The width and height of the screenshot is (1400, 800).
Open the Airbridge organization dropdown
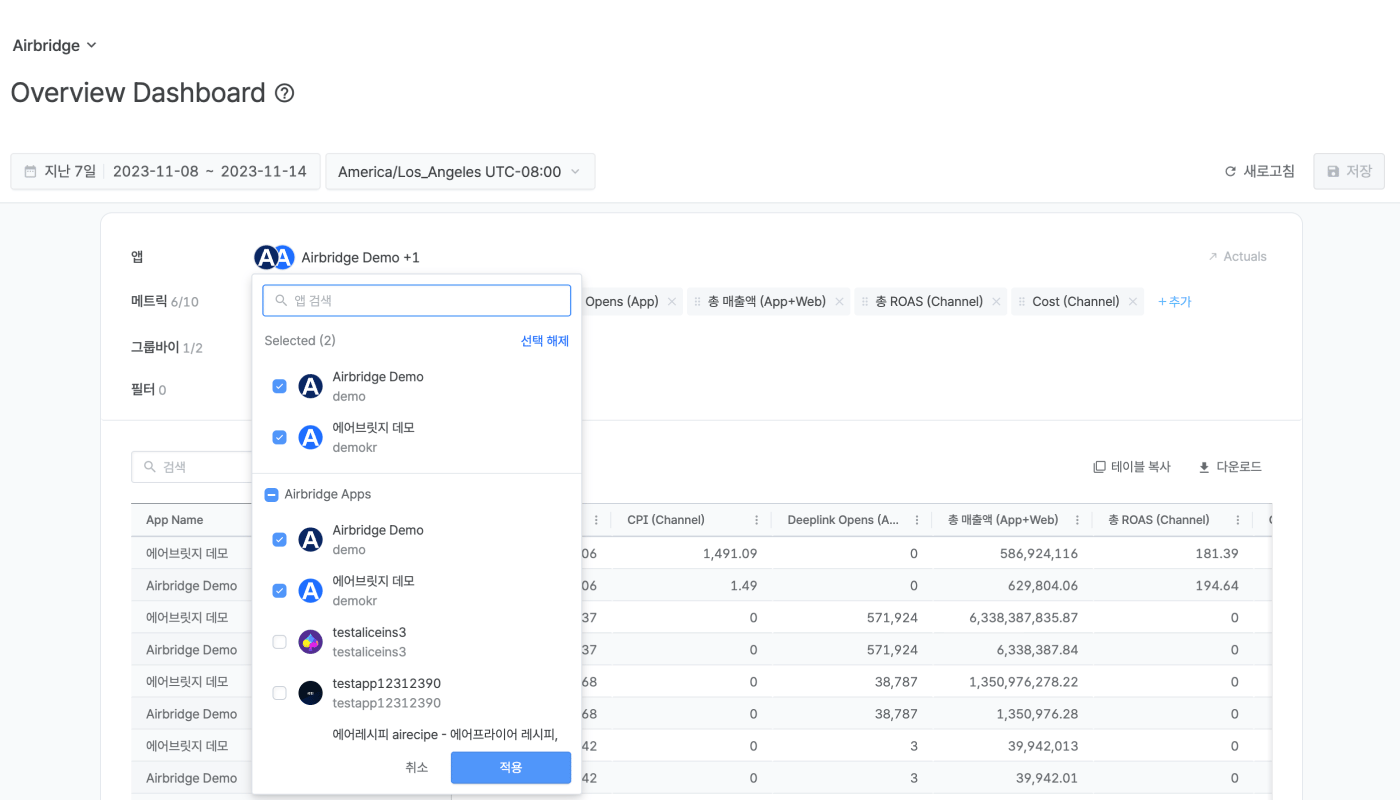pyautogui.click(x=54, y=45)
